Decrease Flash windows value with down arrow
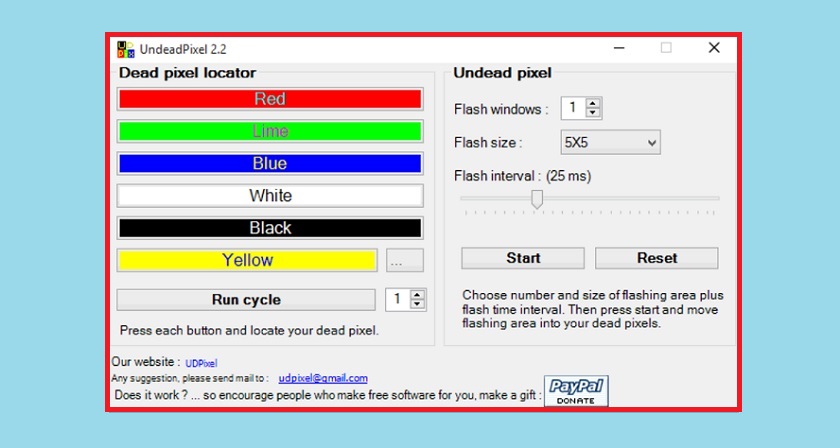Screen dimensions: 840x448 coord(592,113)
